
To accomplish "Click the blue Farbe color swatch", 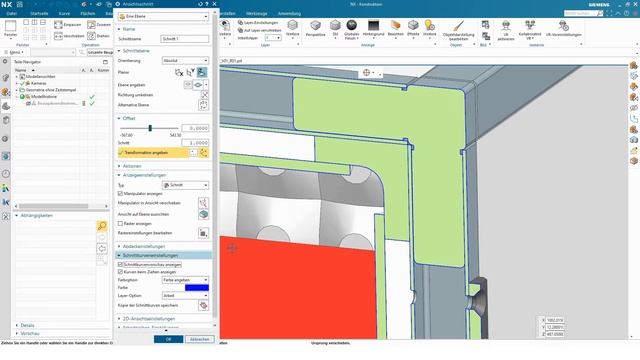I will point(197,288).
